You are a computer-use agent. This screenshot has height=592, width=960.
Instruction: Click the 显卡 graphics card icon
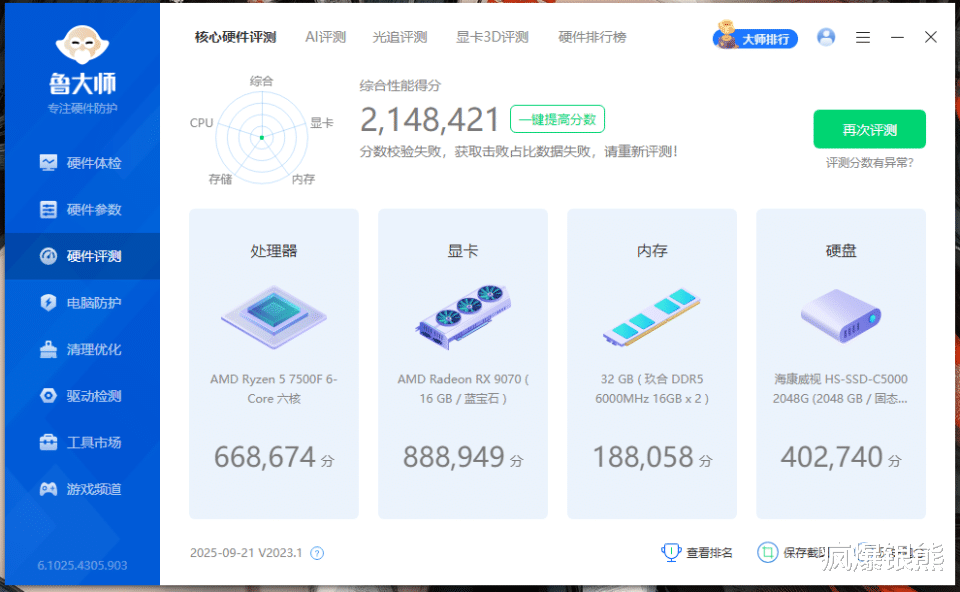(x=463, y=317)
